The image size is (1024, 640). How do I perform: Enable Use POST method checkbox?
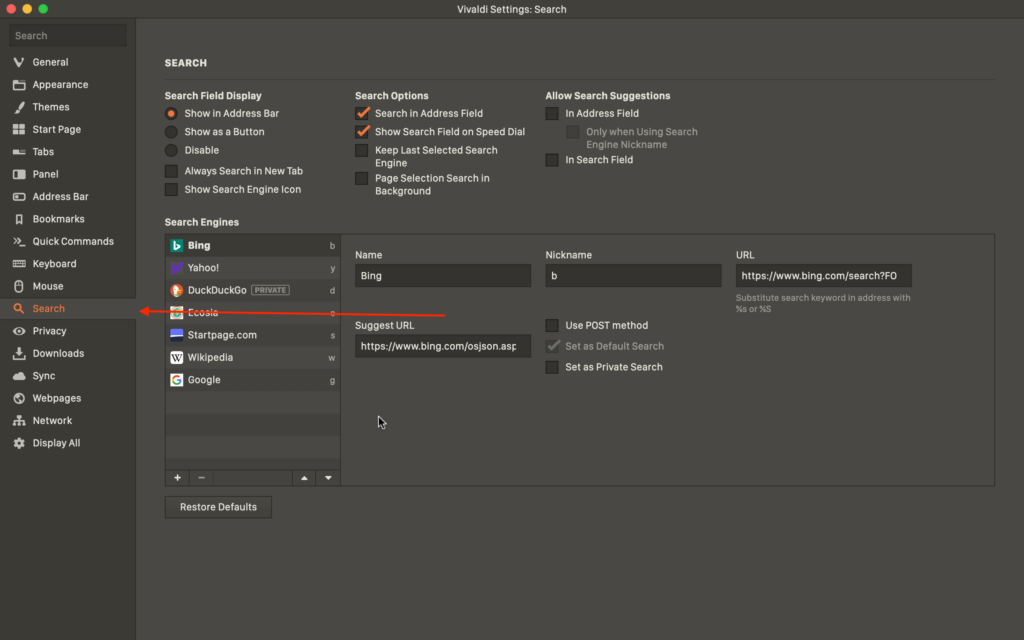click(552, 325)
